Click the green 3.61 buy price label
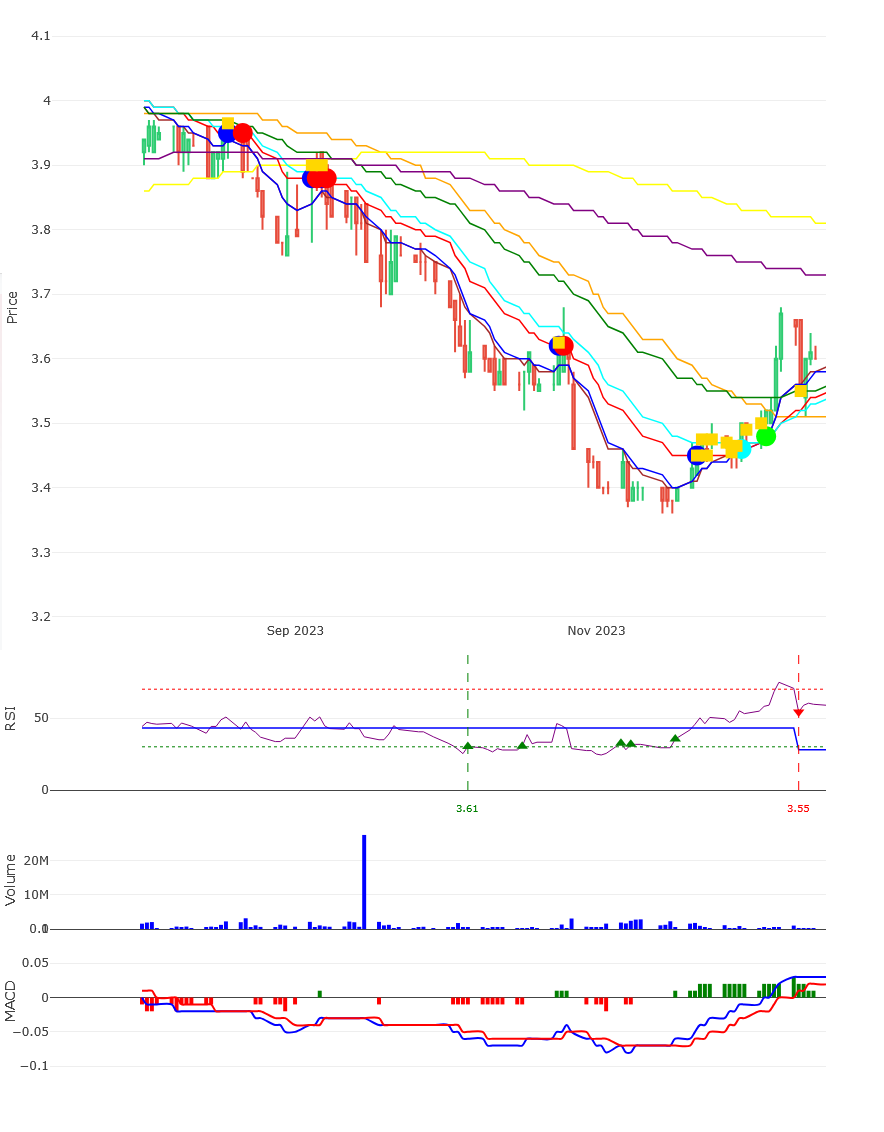The height and width of the screenshot is (1132, 884). (x=467, y=809)
